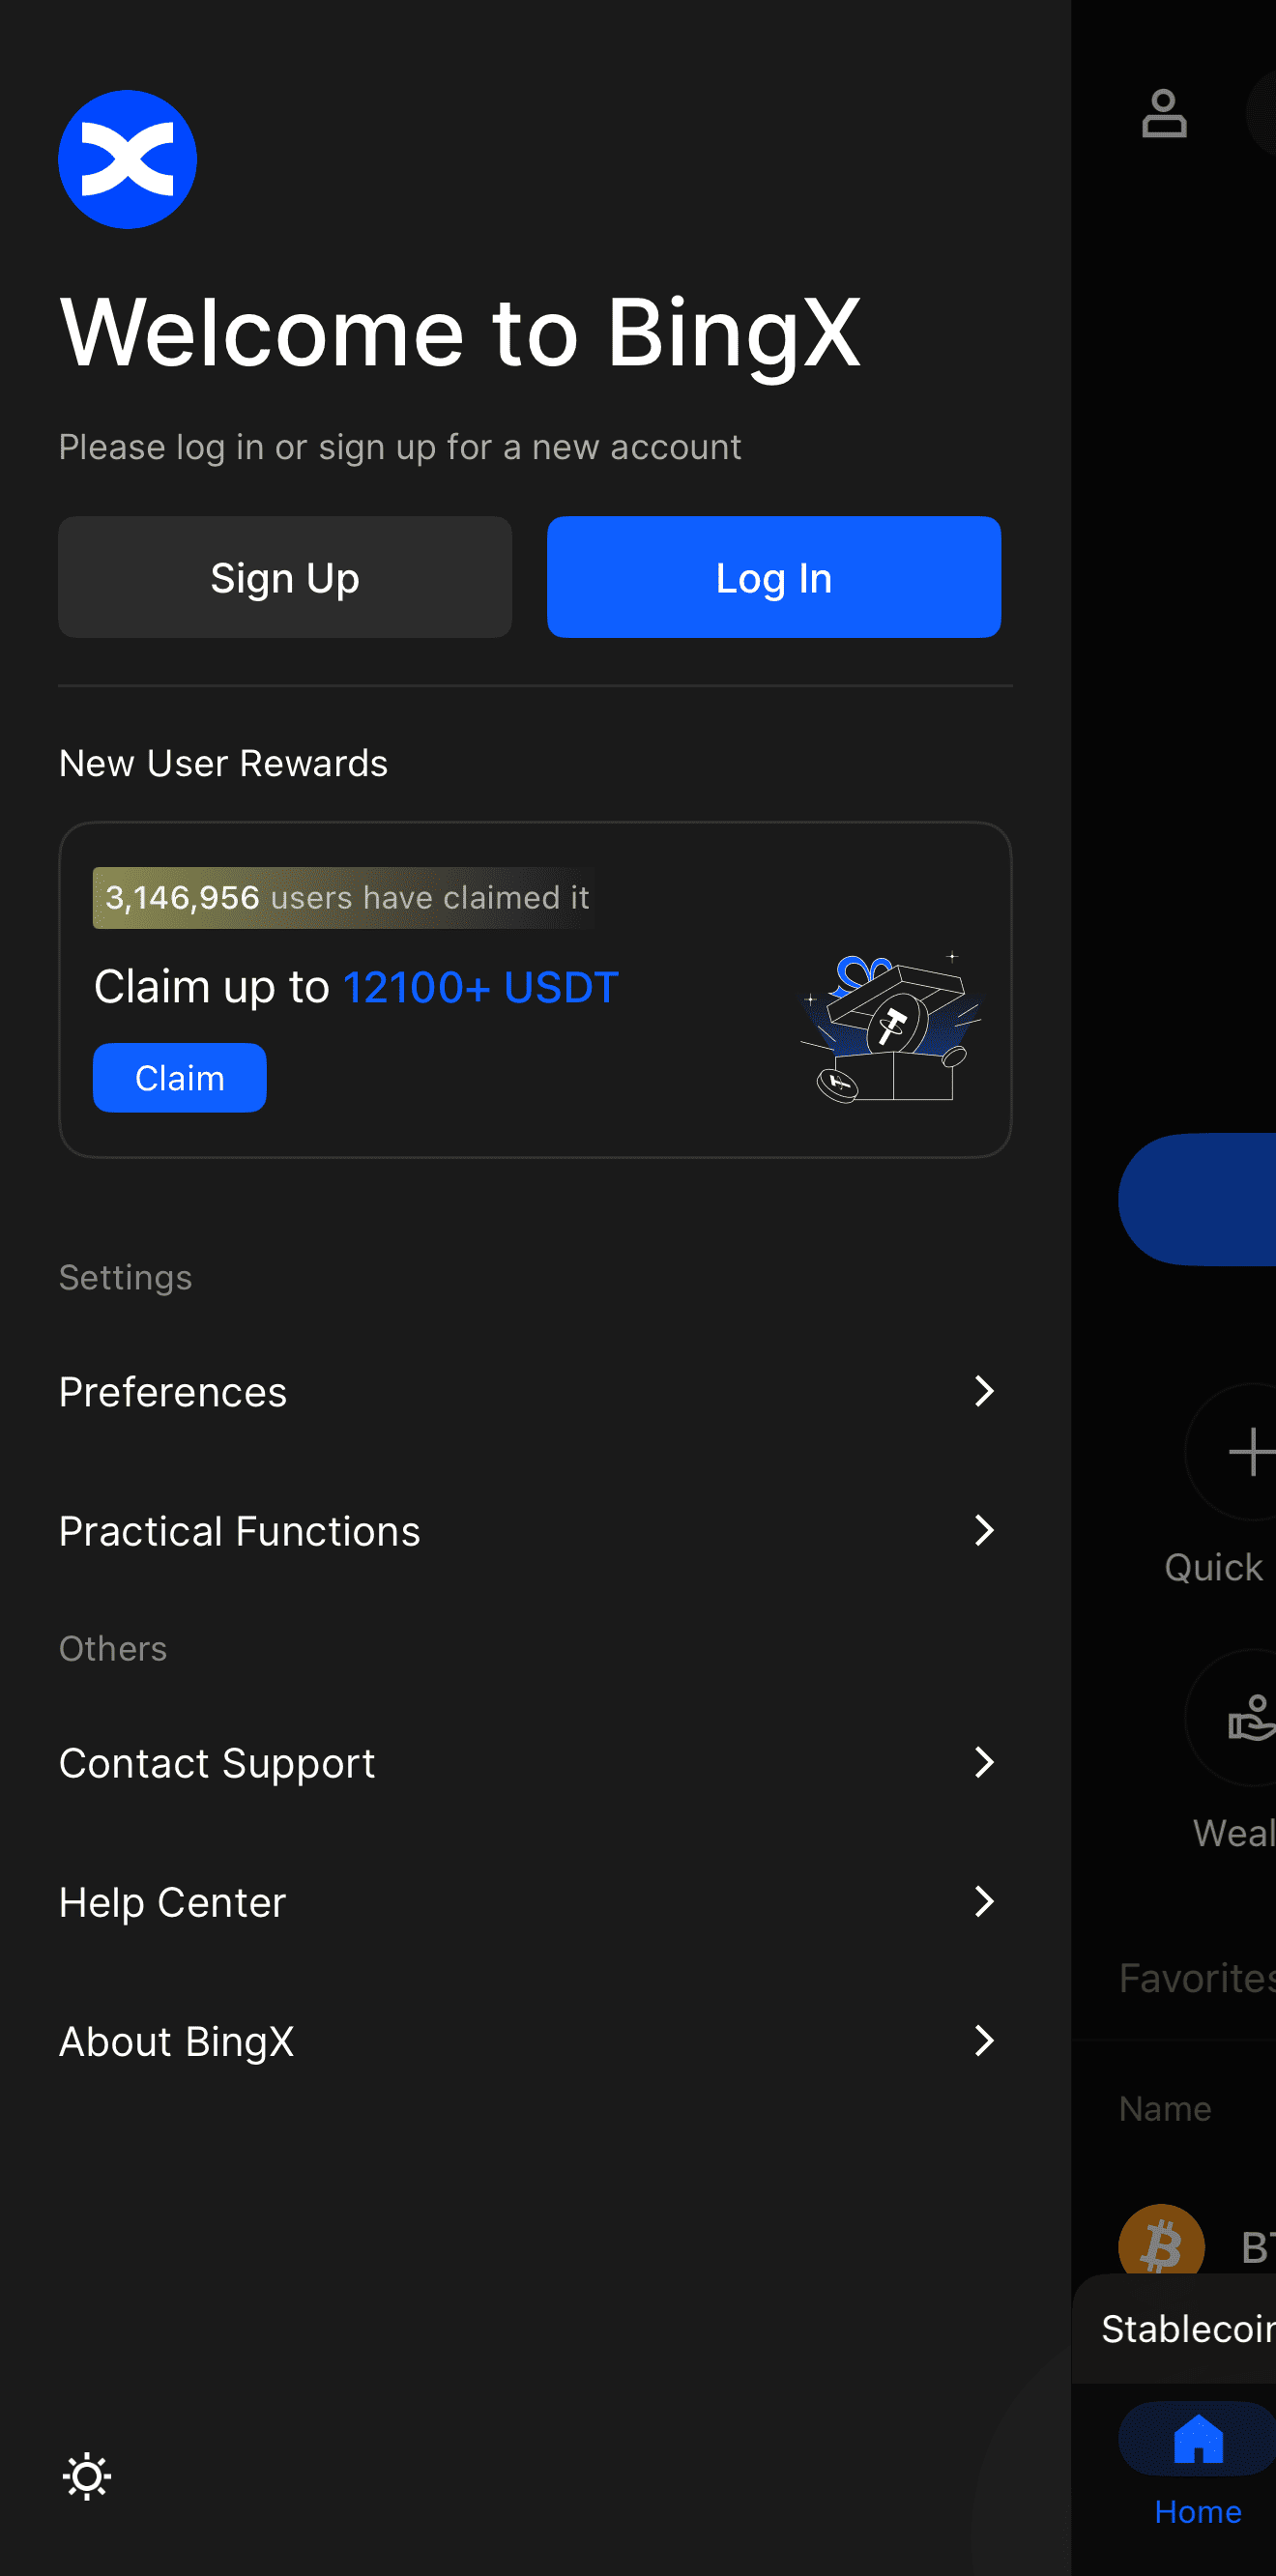Tap the 12100+ USDT reward text
Viewport: 1276px width, 2576px height.
(480, 988)
